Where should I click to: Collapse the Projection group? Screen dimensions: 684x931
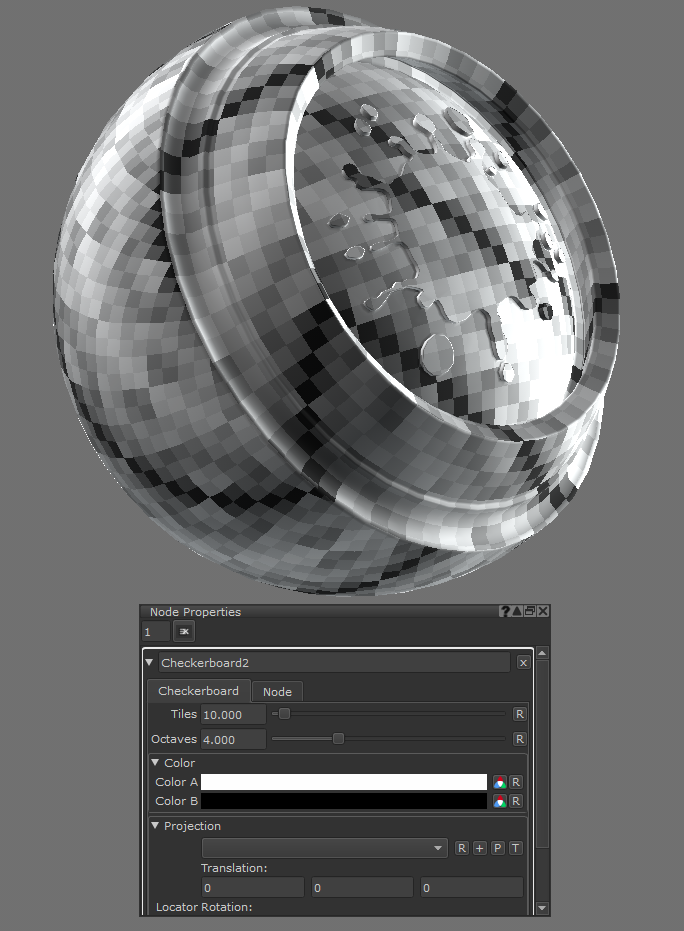[155, 826]
